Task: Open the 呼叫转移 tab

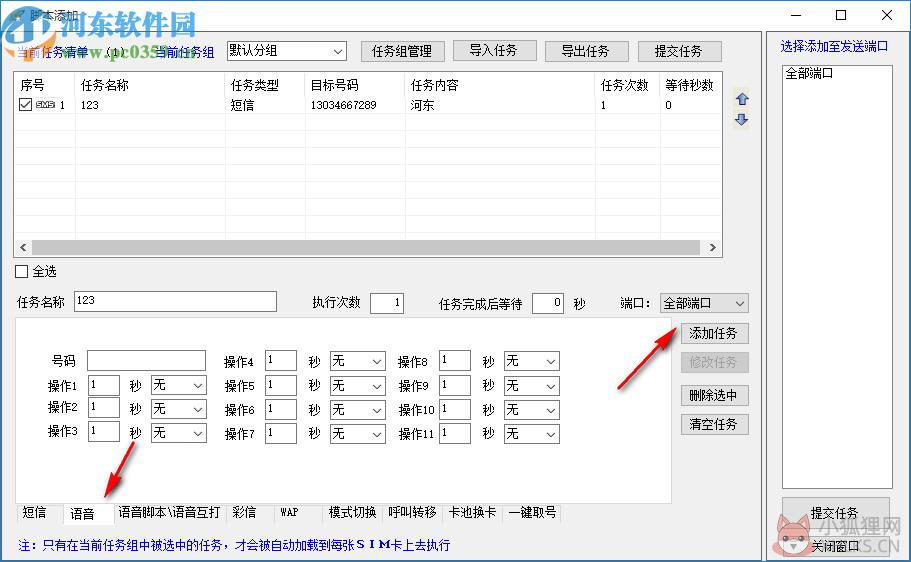Action: (x=412, y=513)
